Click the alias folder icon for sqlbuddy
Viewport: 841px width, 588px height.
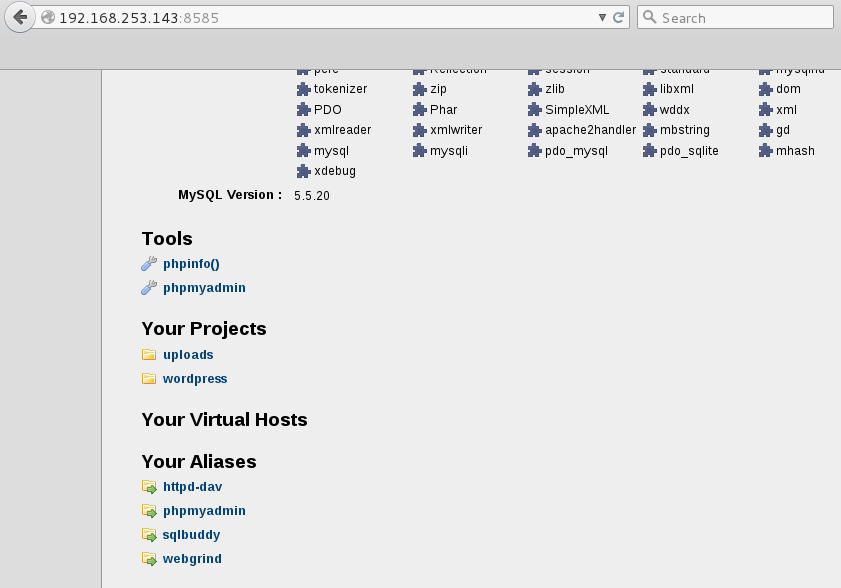click(x=149, y=535)
